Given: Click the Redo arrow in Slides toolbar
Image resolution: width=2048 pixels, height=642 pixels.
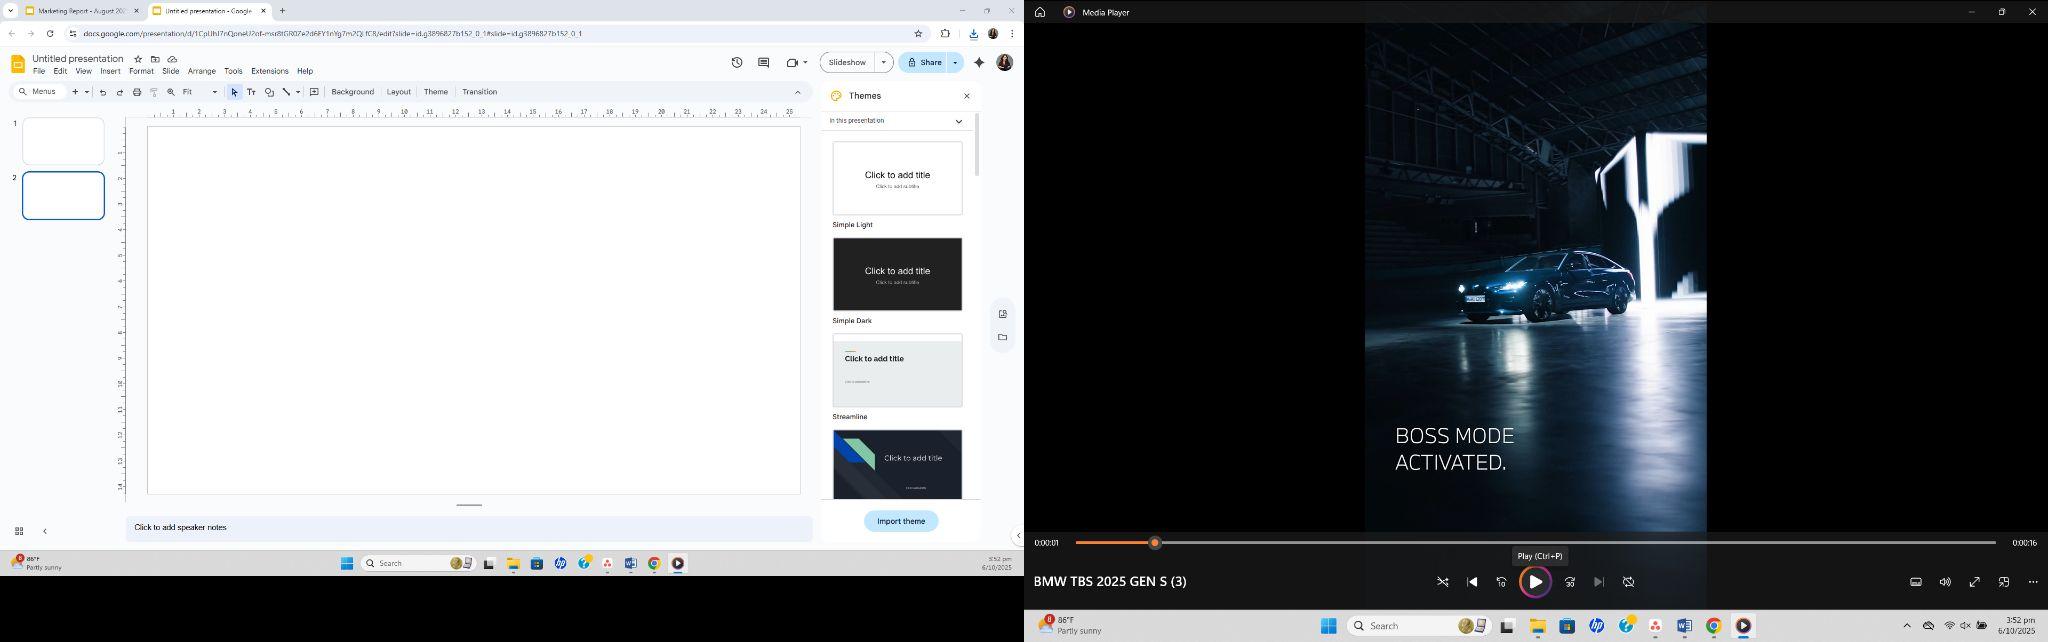Looking at the screenshot, I should coord(120,92).
